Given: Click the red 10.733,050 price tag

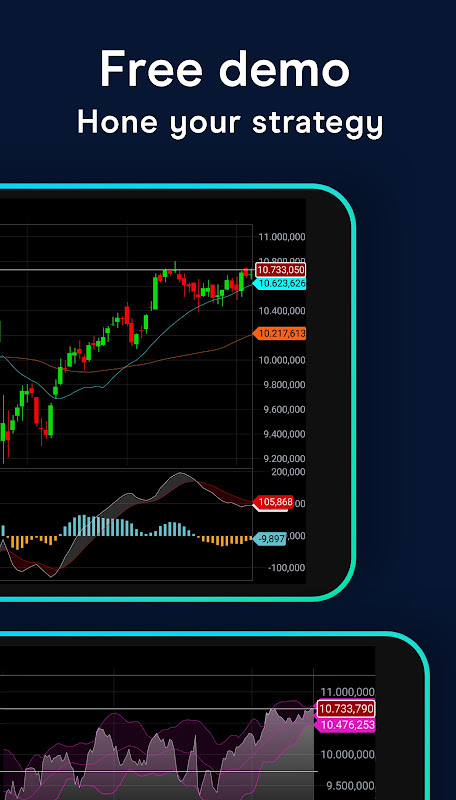Looking at the screenshot, I should pyautogui.click(x=281, y=270).
